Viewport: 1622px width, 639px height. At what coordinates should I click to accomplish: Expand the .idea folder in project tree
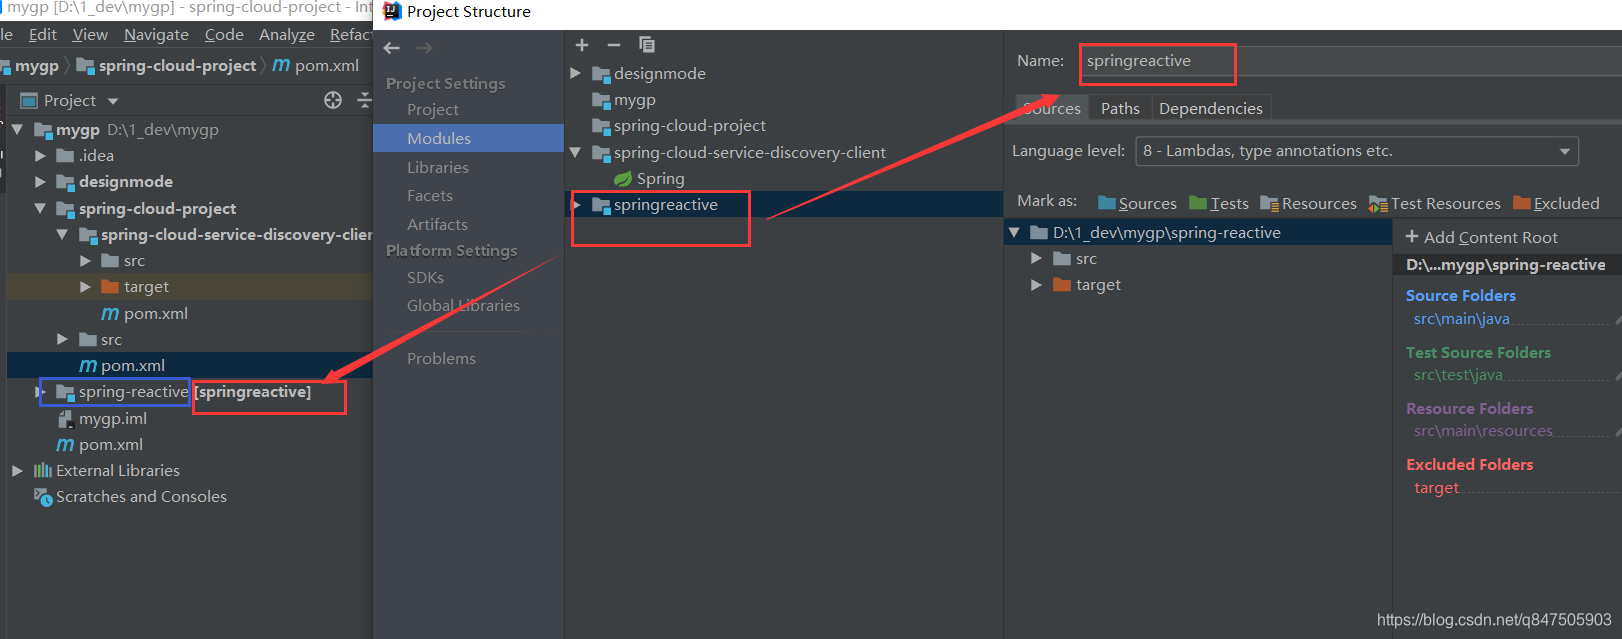(40, 156)
